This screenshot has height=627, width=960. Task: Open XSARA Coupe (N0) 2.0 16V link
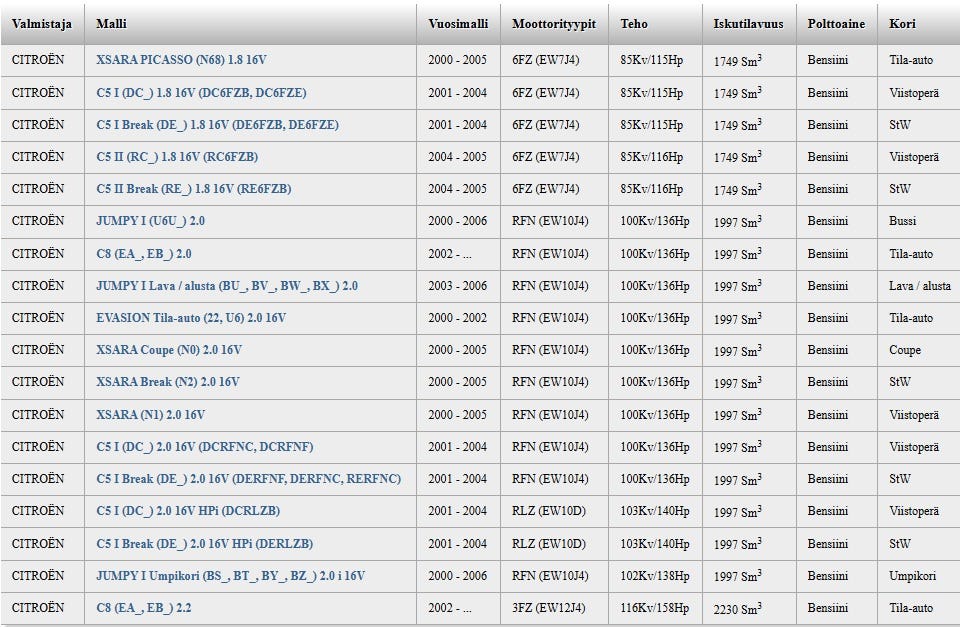tap(169, 350)
